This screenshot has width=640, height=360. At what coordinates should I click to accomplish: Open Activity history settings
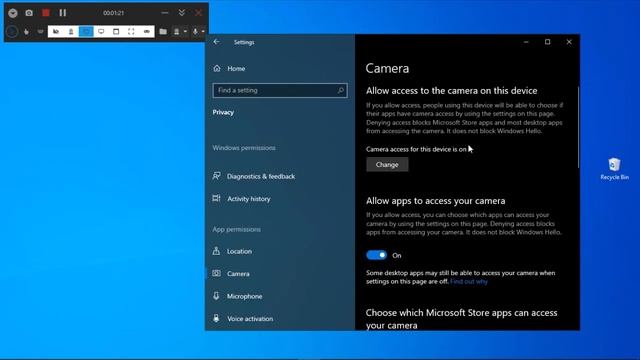241,199
